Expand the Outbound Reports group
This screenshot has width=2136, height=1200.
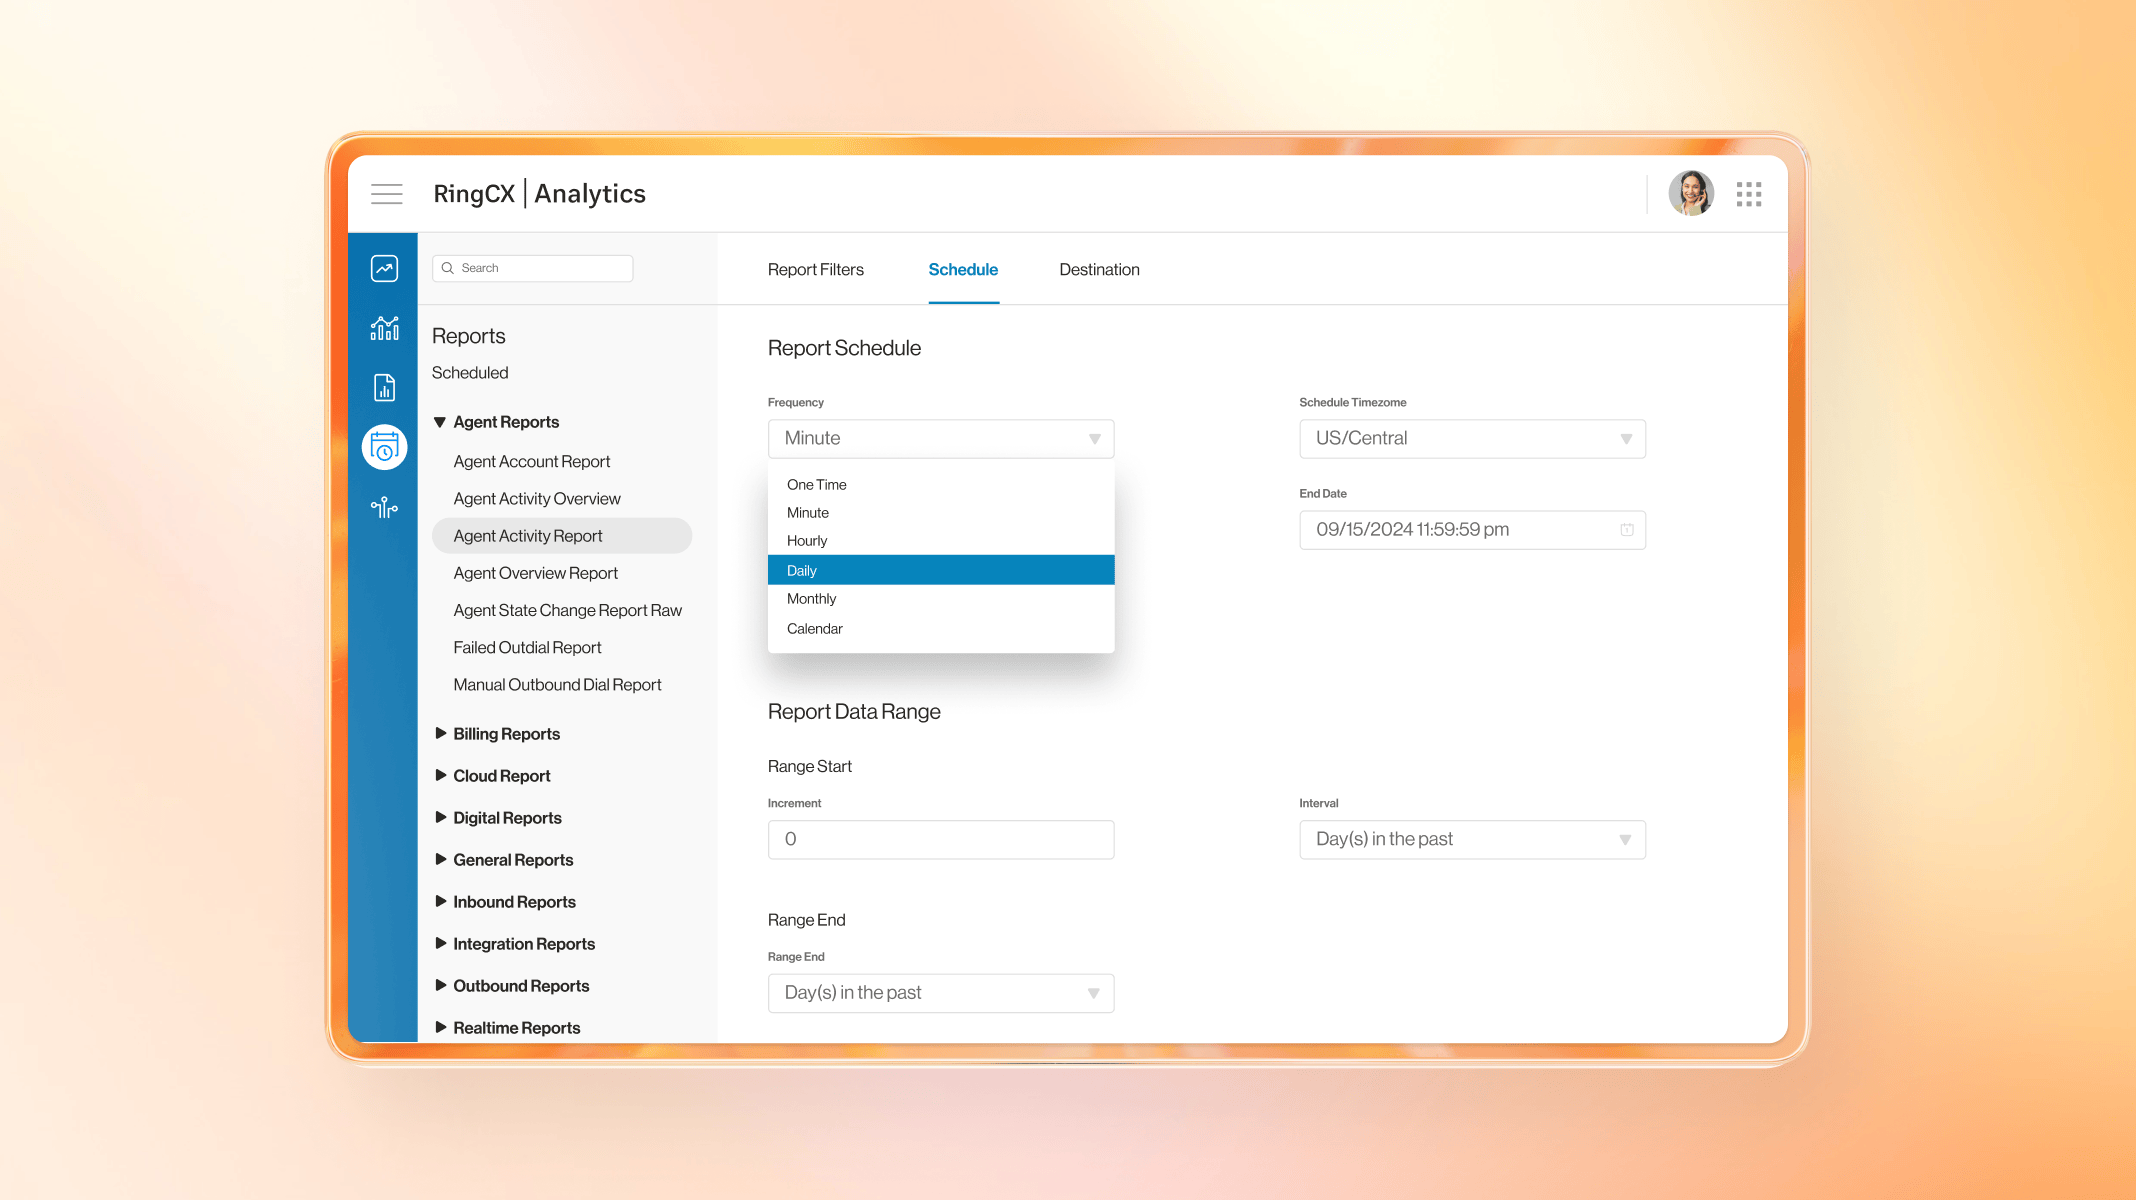512,986
